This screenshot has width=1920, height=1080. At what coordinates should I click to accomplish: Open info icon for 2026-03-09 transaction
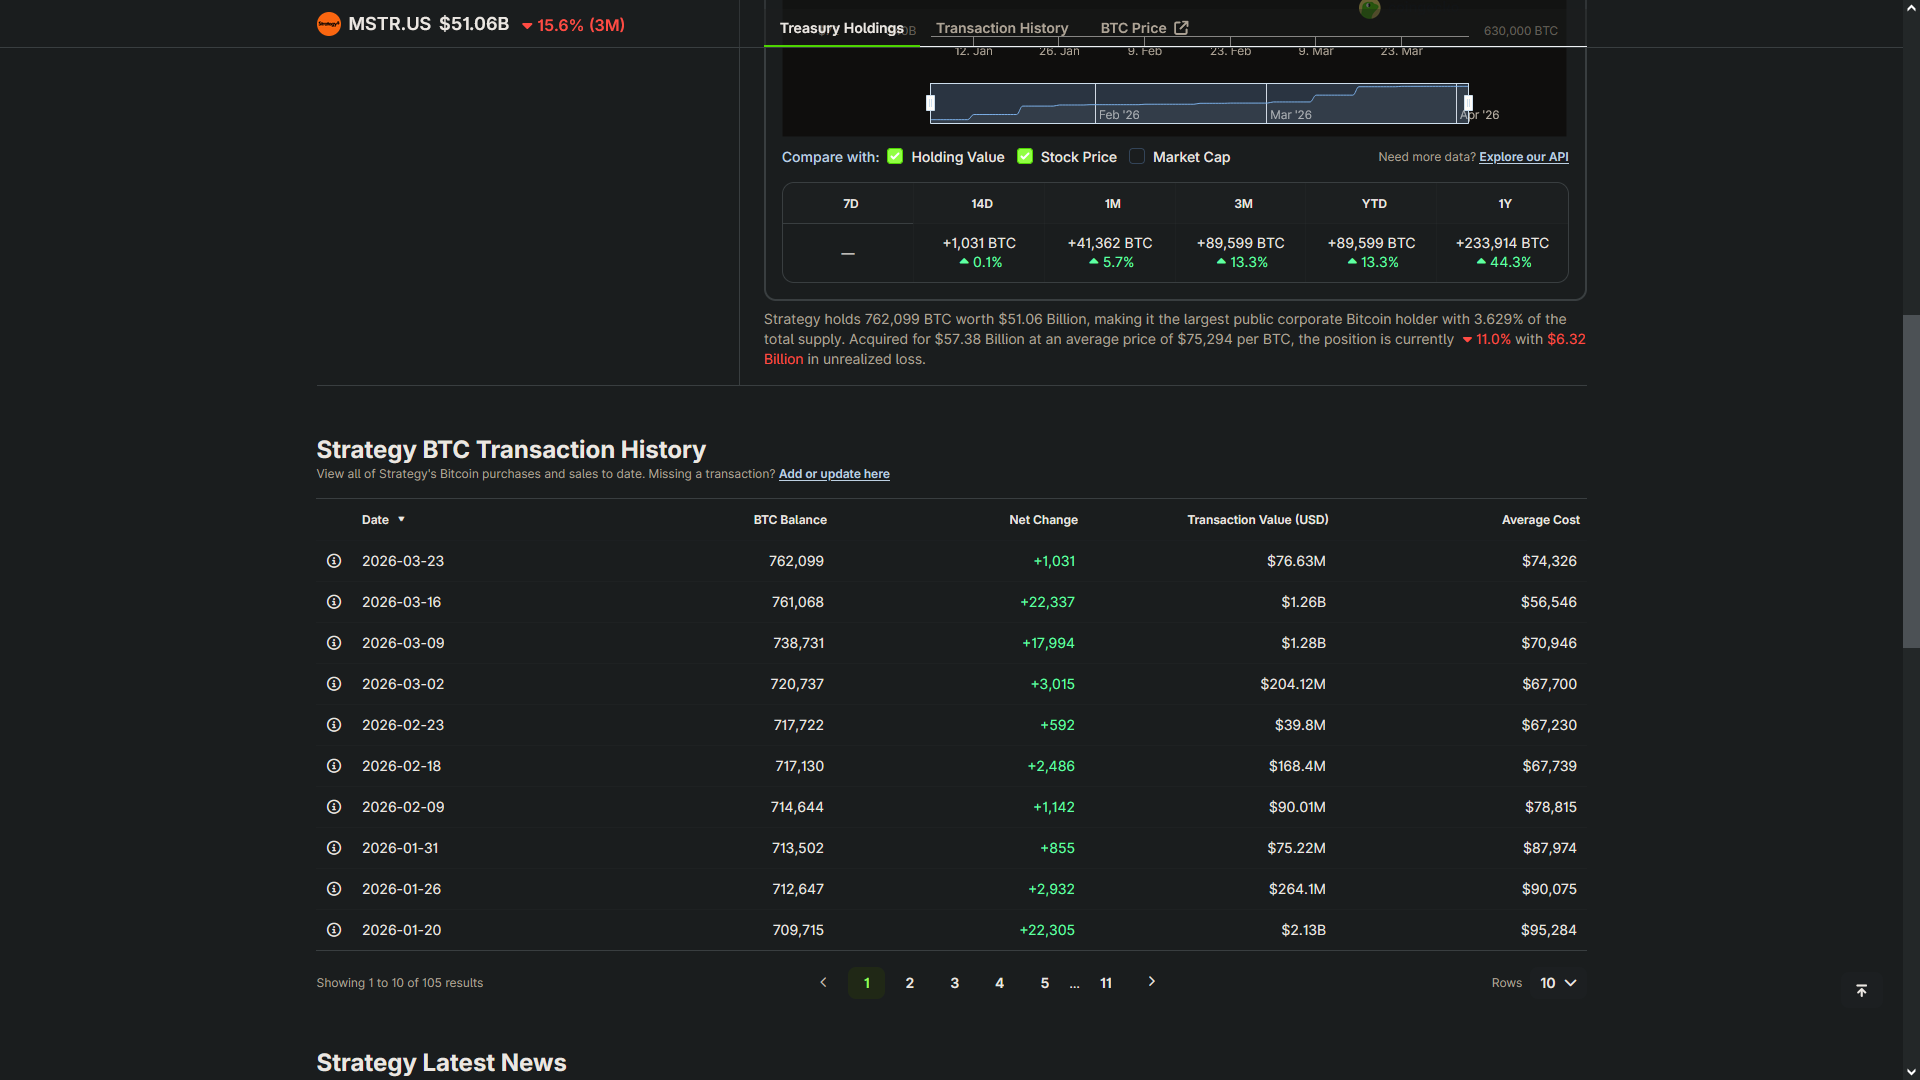334,643
